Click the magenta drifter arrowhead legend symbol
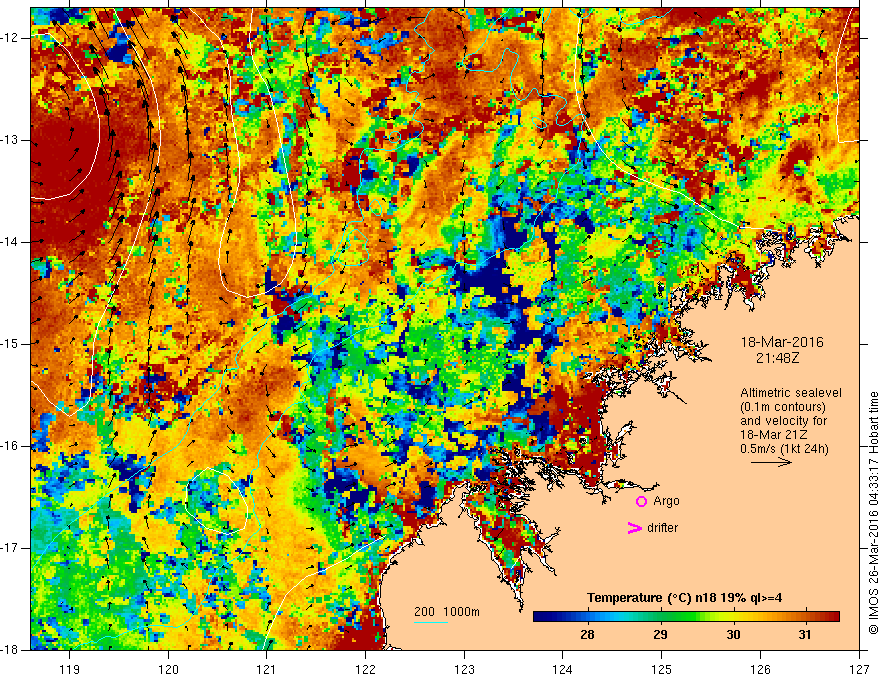The height and width of the screenshot is (680, 880). [x=635, y=528]
